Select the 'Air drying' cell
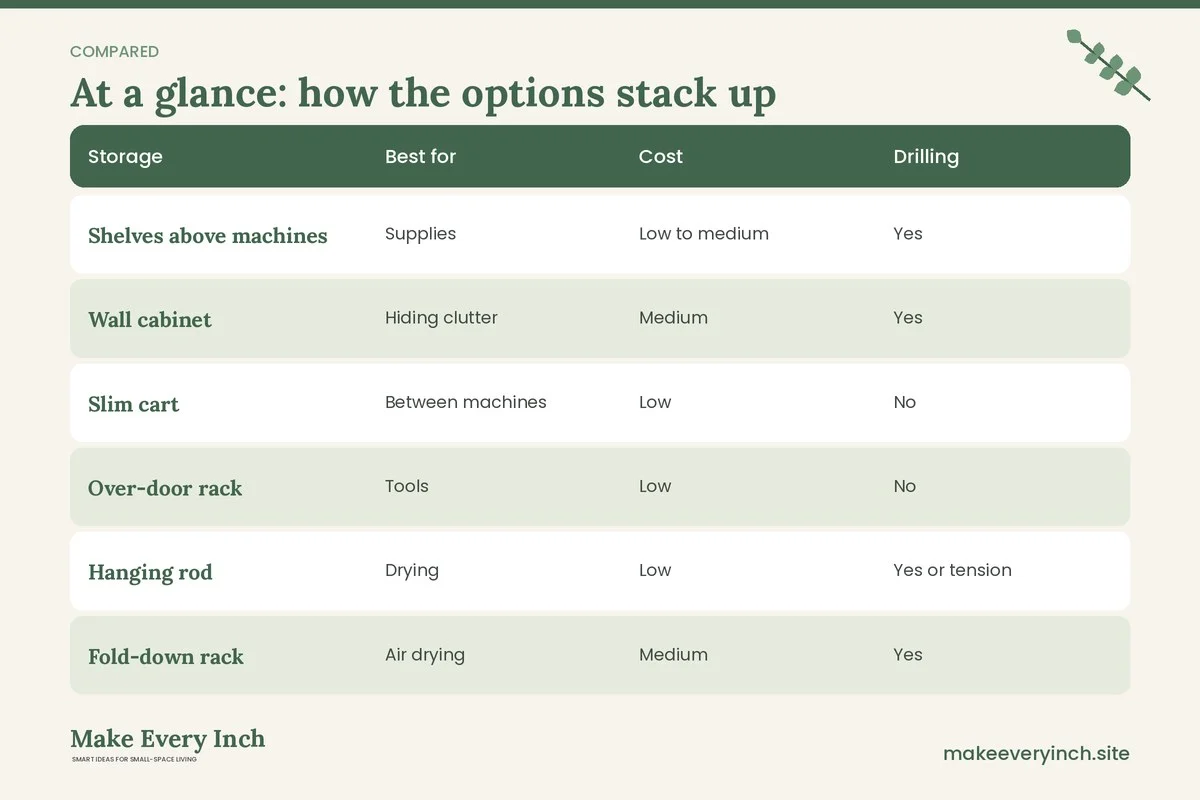The image size is (1200, 800). (425, 655)
